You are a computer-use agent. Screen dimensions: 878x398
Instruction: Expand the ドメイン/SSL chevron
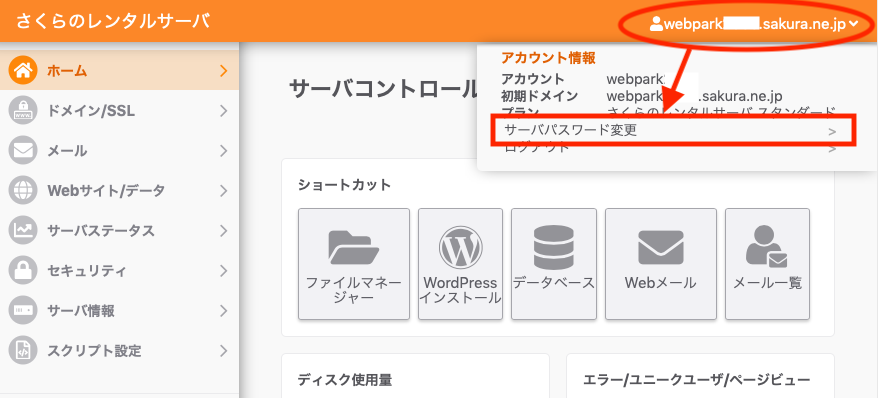point(224,111)
